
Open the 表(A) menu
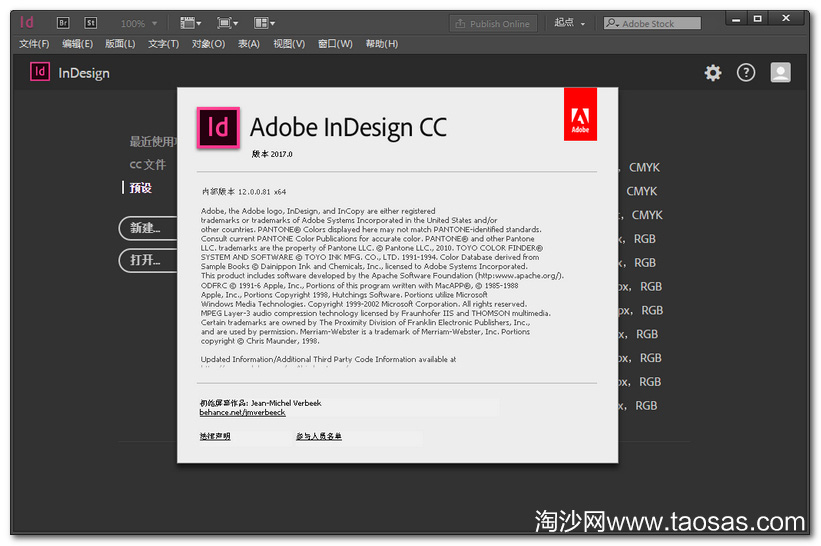(249, 44)
